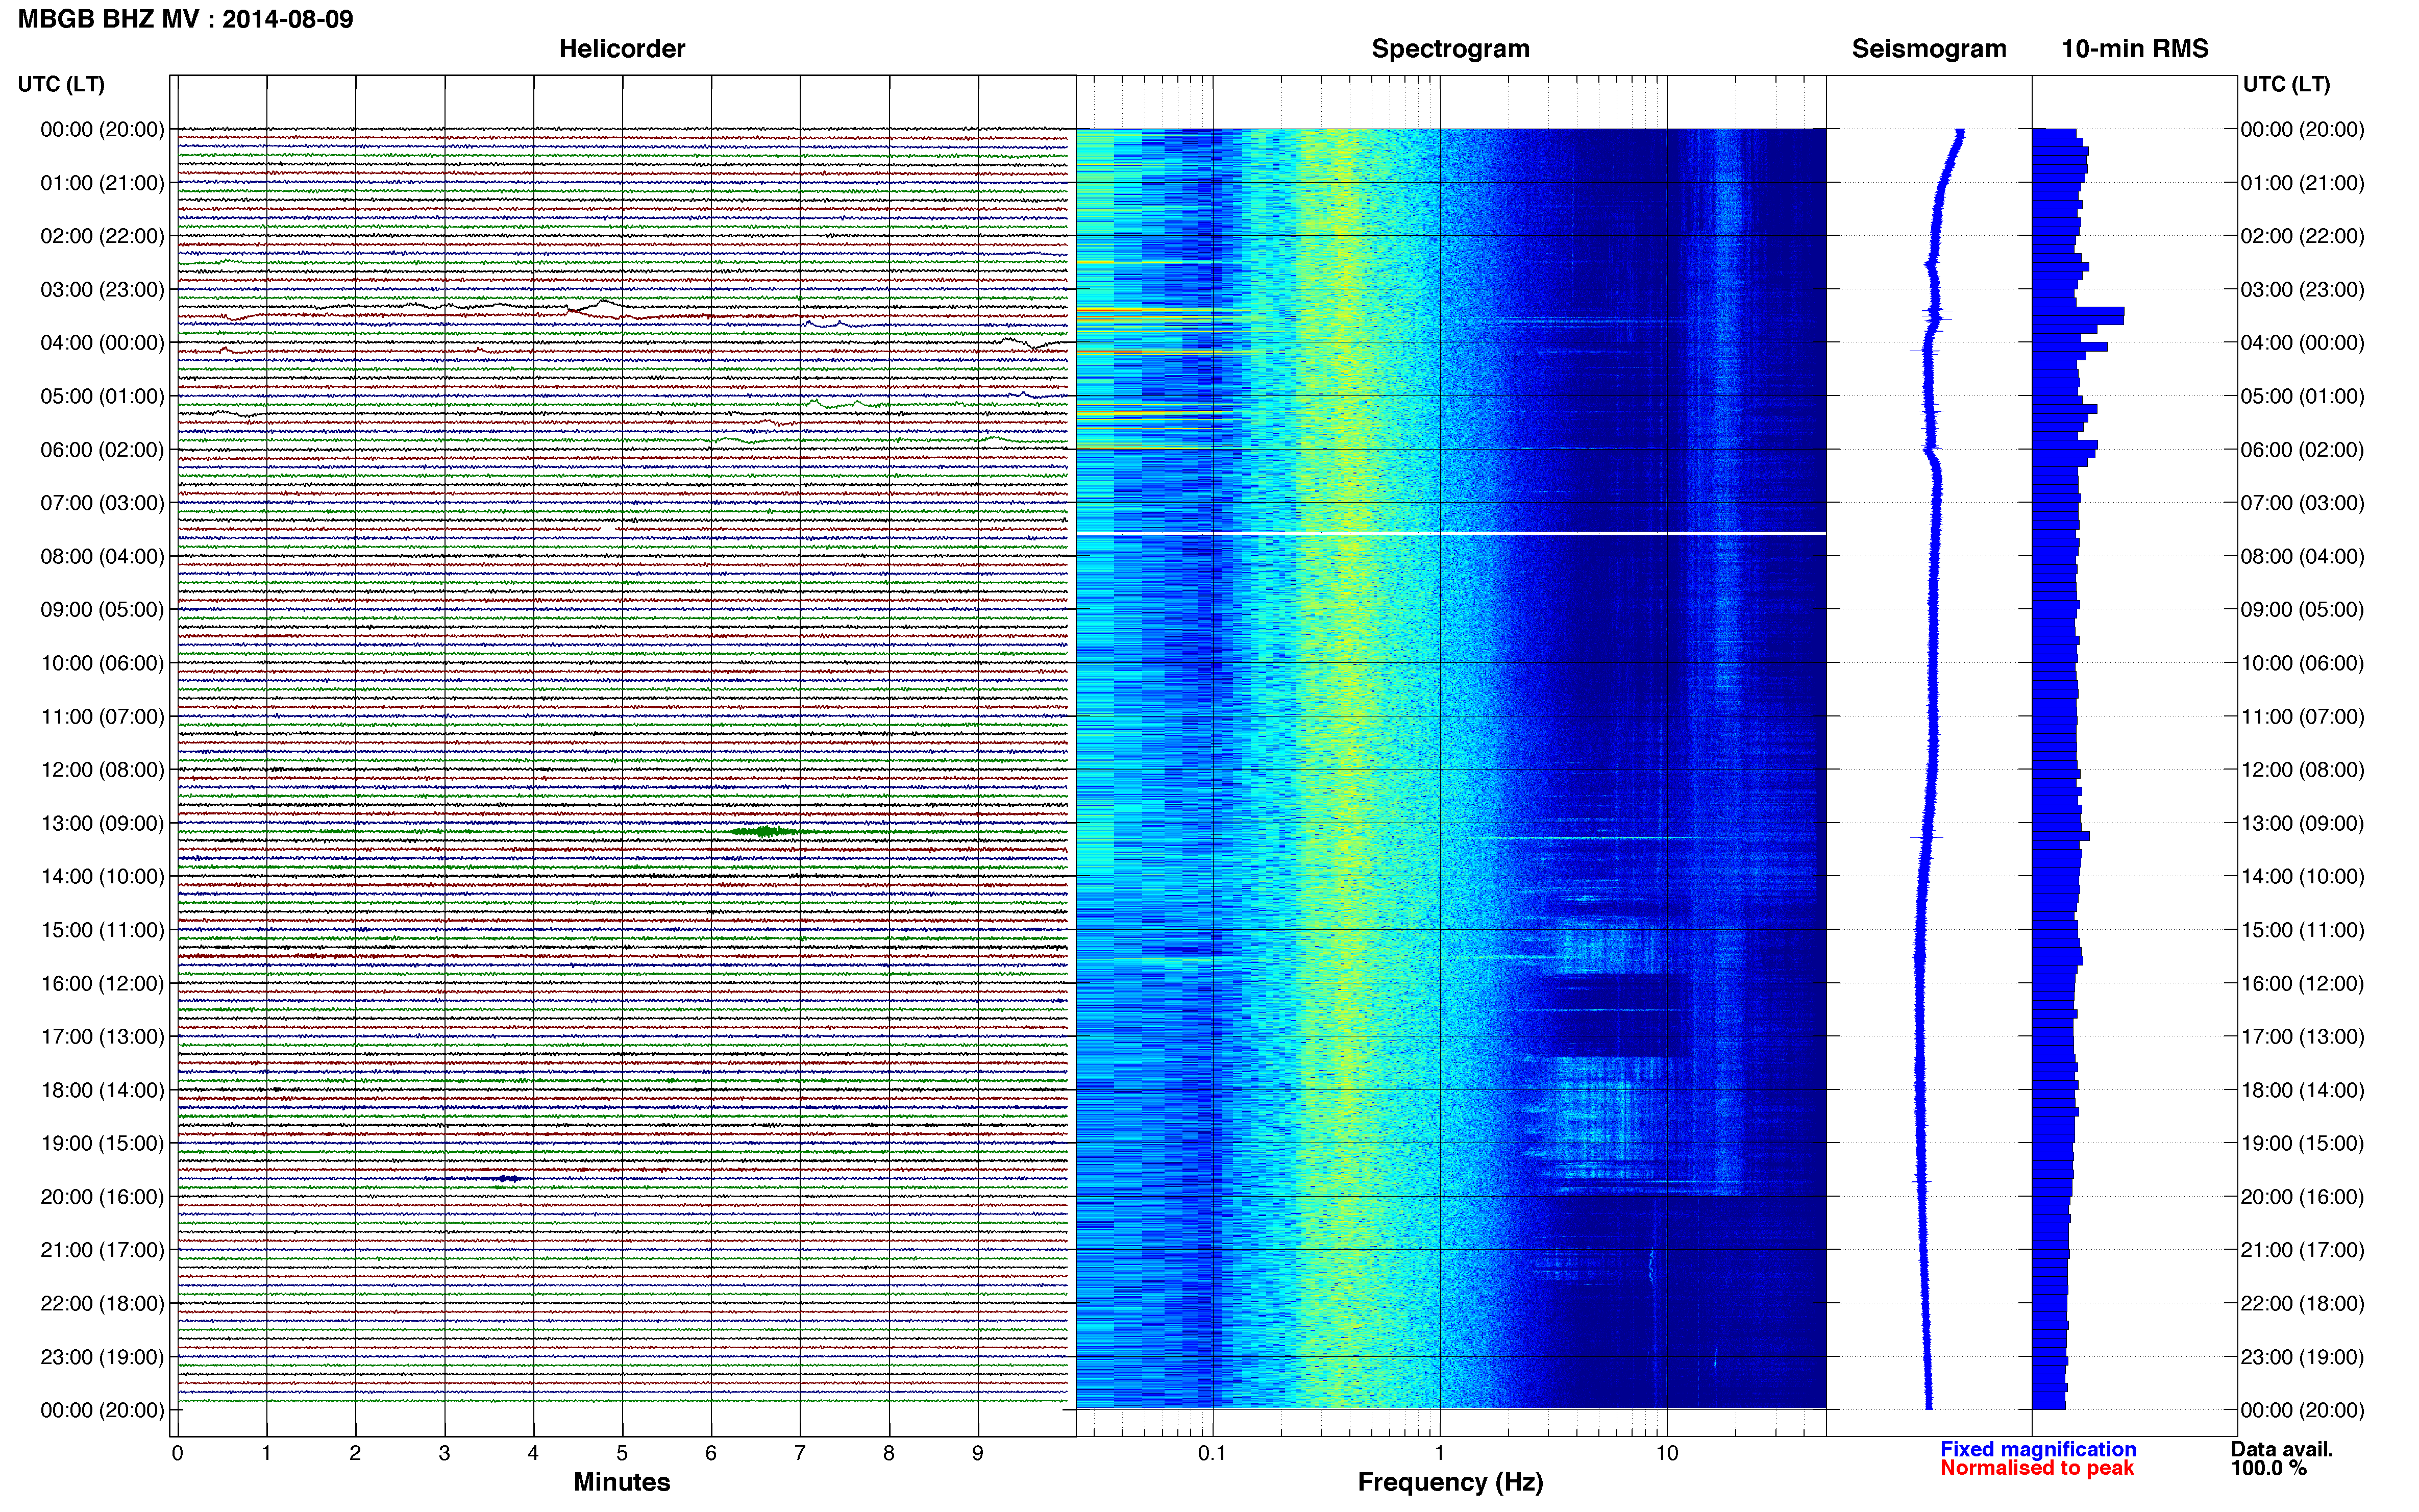
Task: Click 13:00 (09:00) on the Helicorder time axis
Action: 102,823
